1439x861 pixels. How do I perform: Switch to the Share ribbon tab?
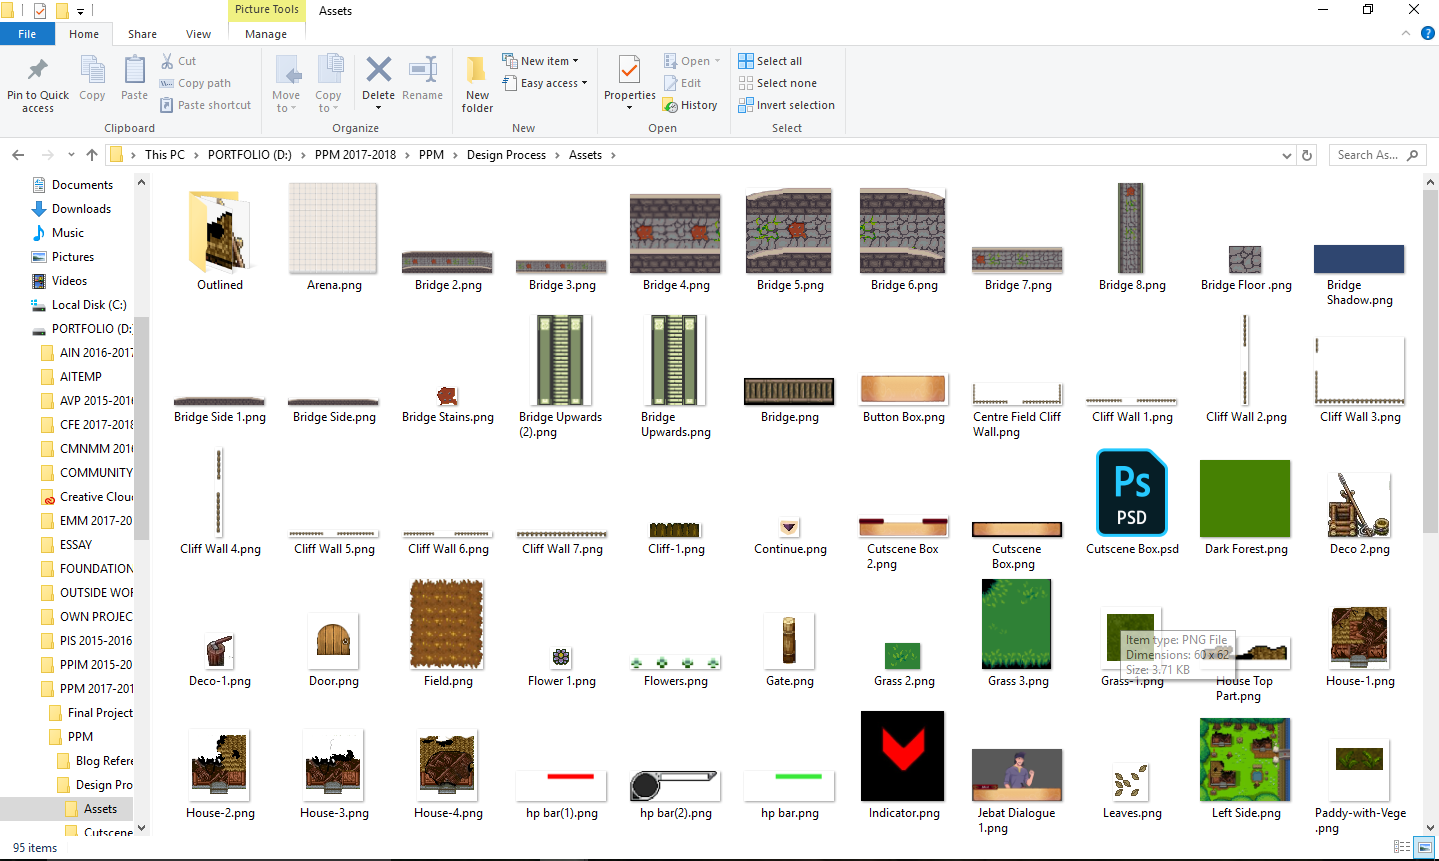tap(142, 34)
